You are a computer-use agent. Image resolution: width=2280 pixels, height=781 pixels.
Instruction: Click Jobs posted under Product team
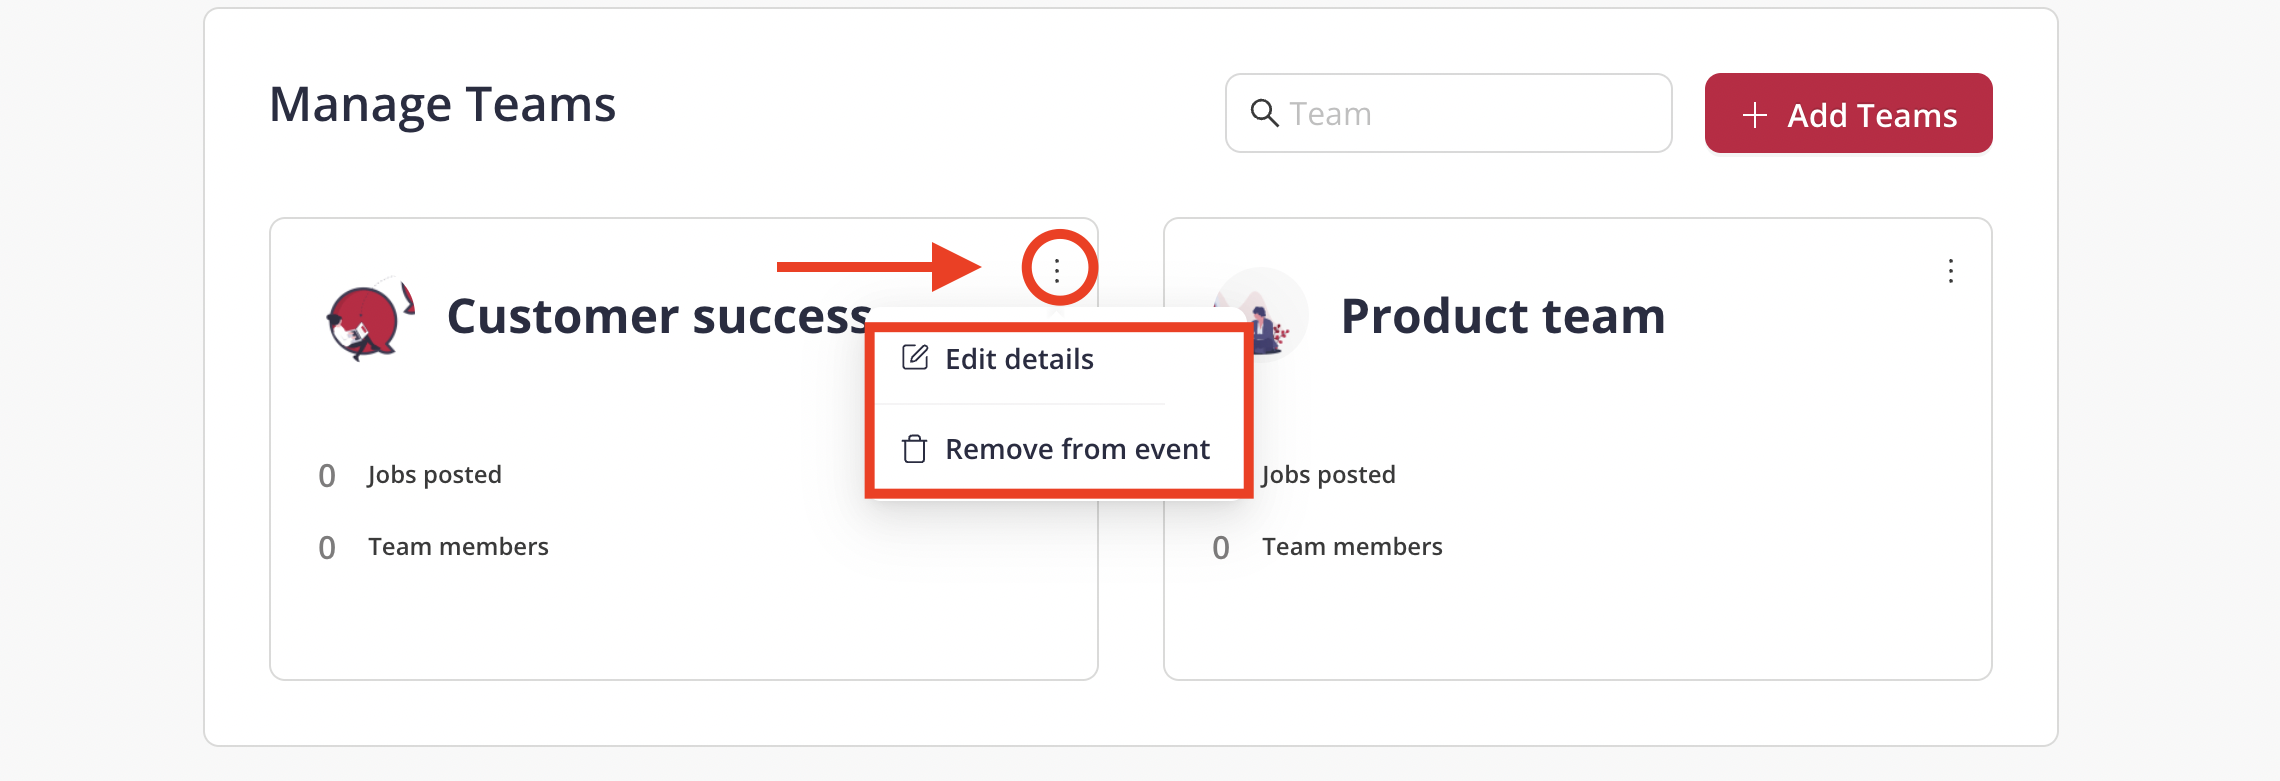[x=1328, y=475]
